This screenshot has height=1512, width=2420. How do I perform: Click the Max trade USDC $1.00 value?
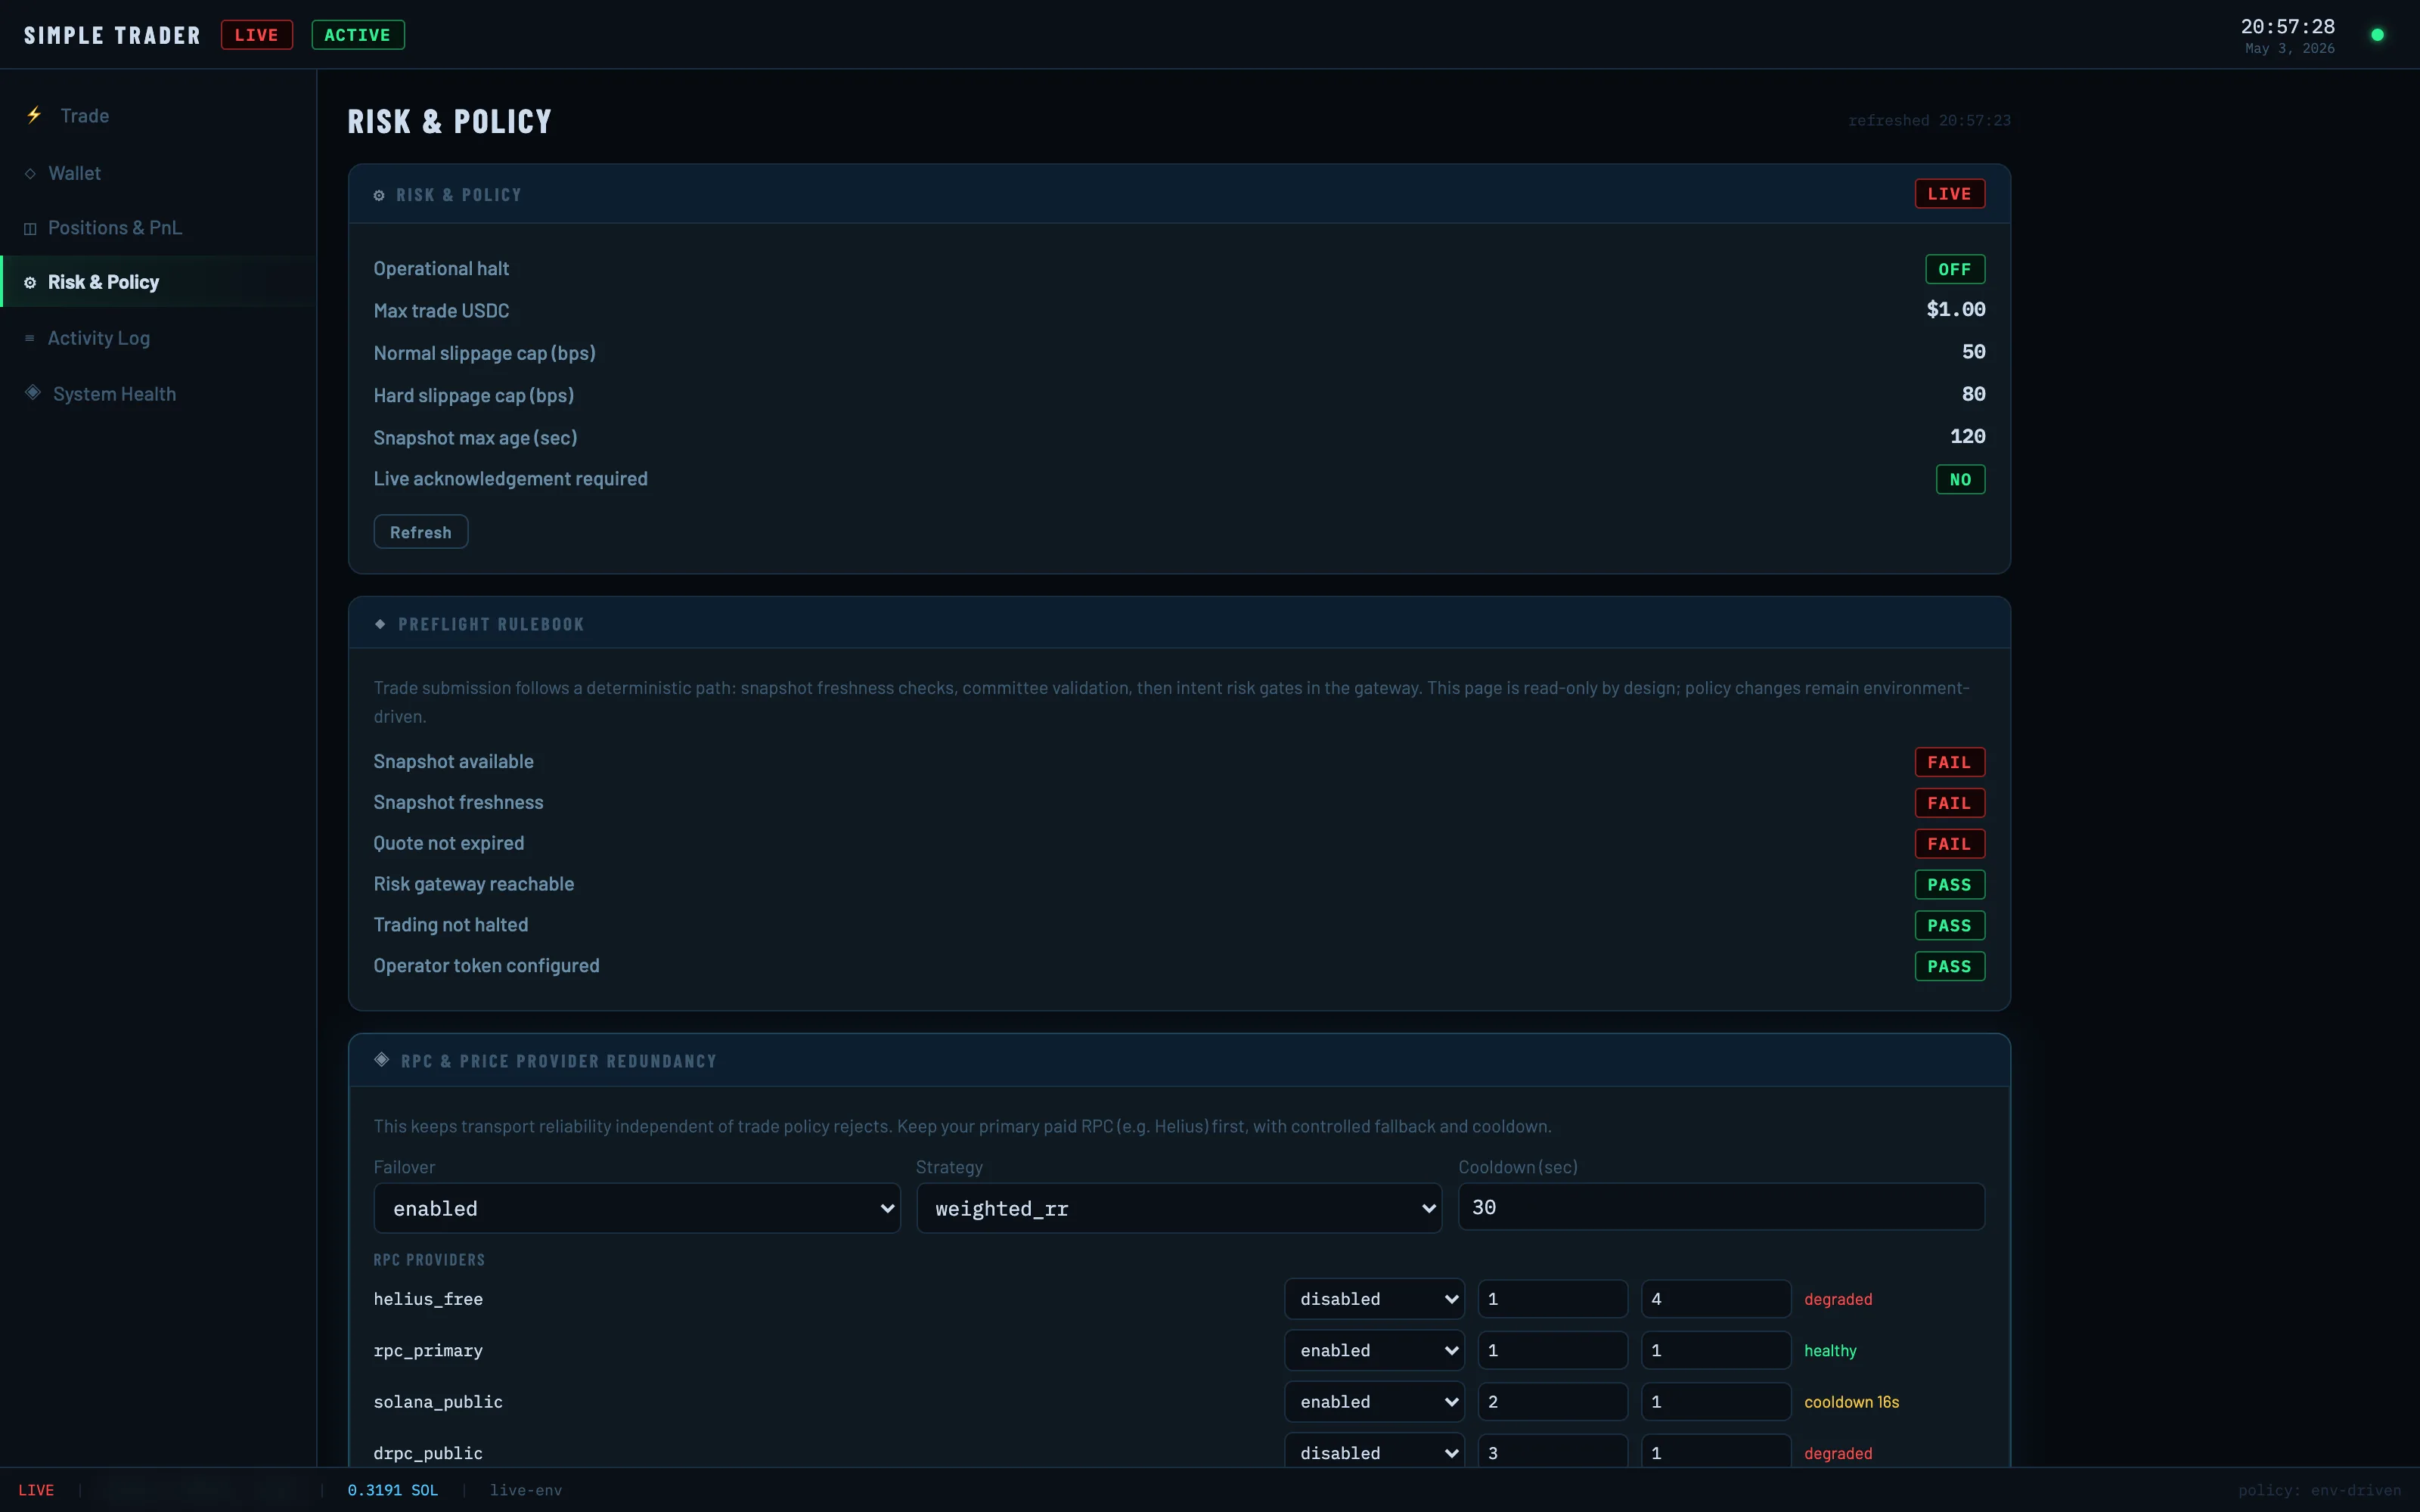[x=1956, y=309]
